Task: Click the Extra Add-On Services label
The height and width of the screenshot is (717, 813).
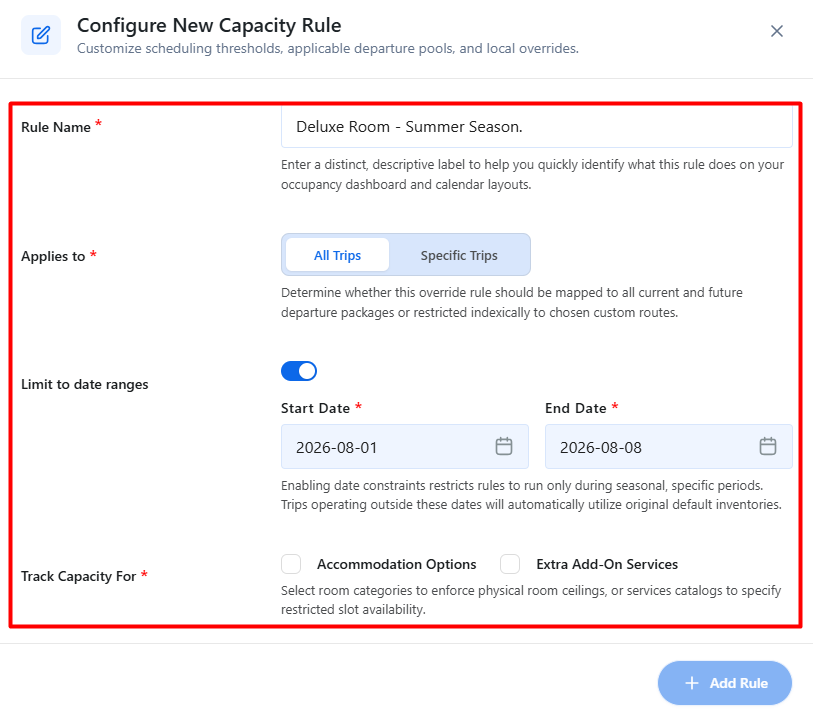Action: [607, 564]
